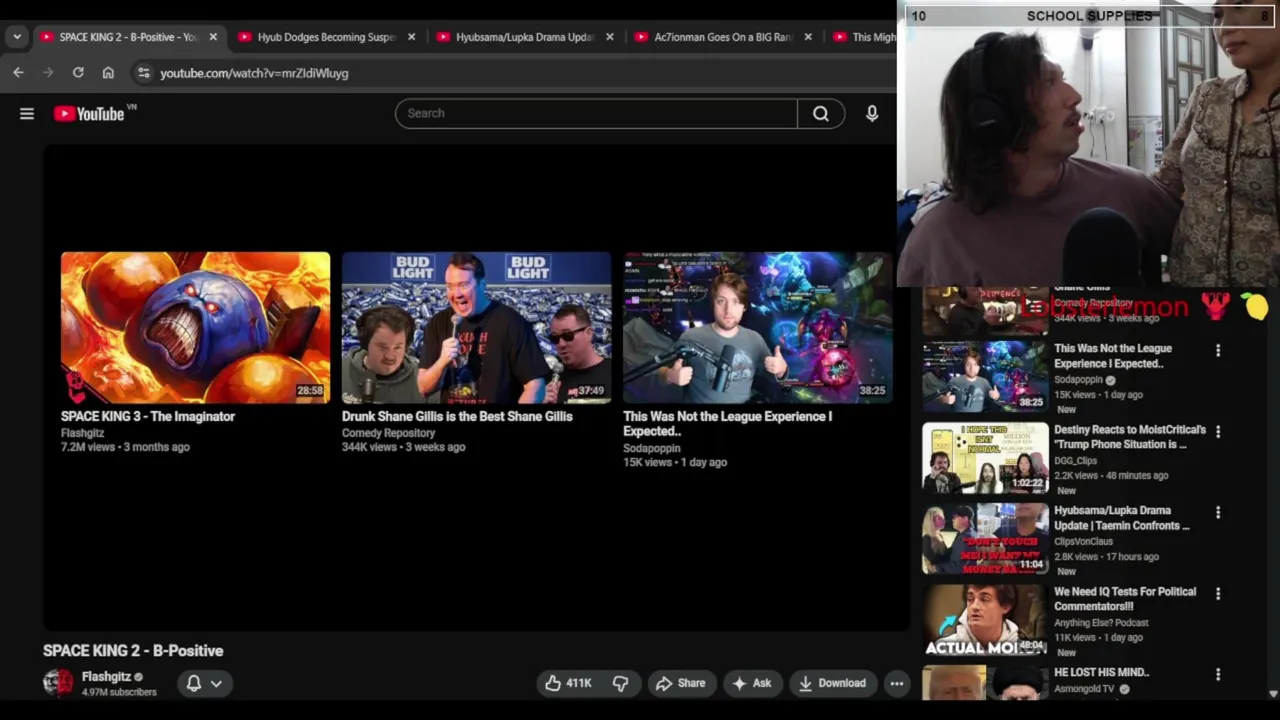This screenshot has width=1280, height=720.
Task: Click IQ Tests sidebar thumbnail 48:04
Action: pyautogui.click(x=985, y=620)
